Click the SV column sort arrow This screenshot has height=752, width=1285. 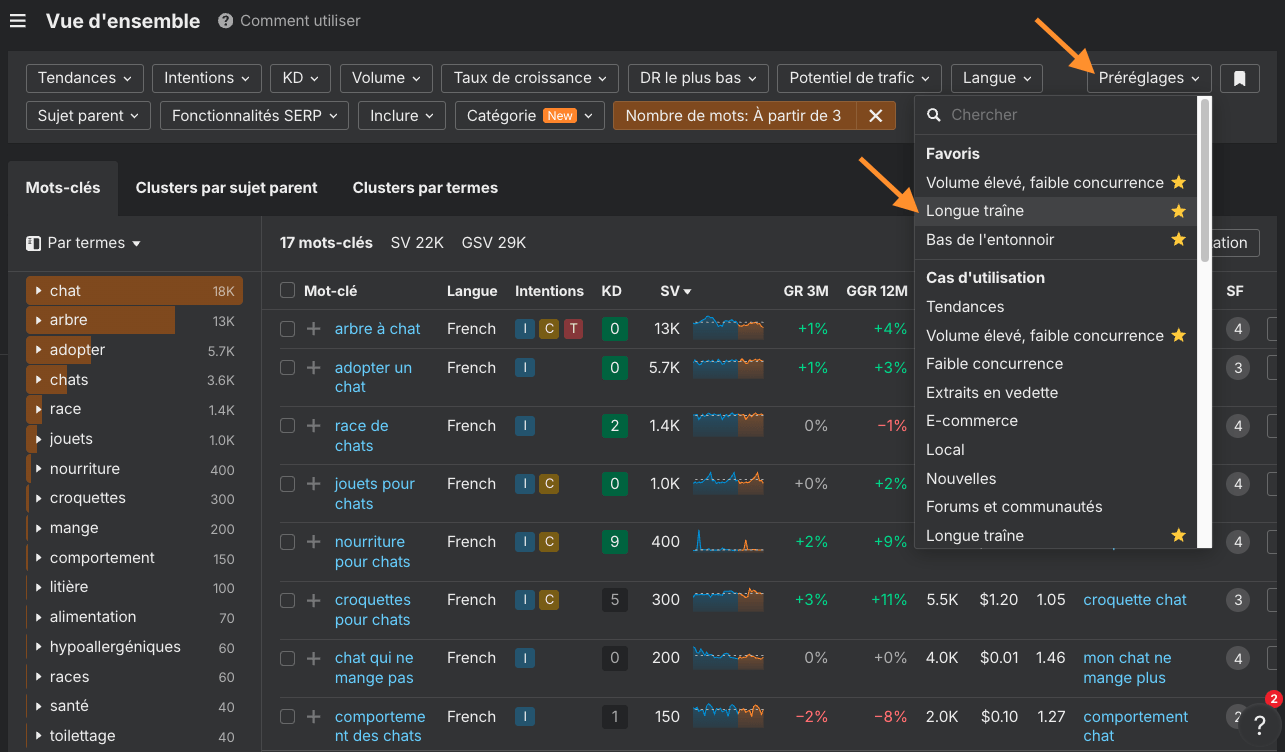coord(689,291)
